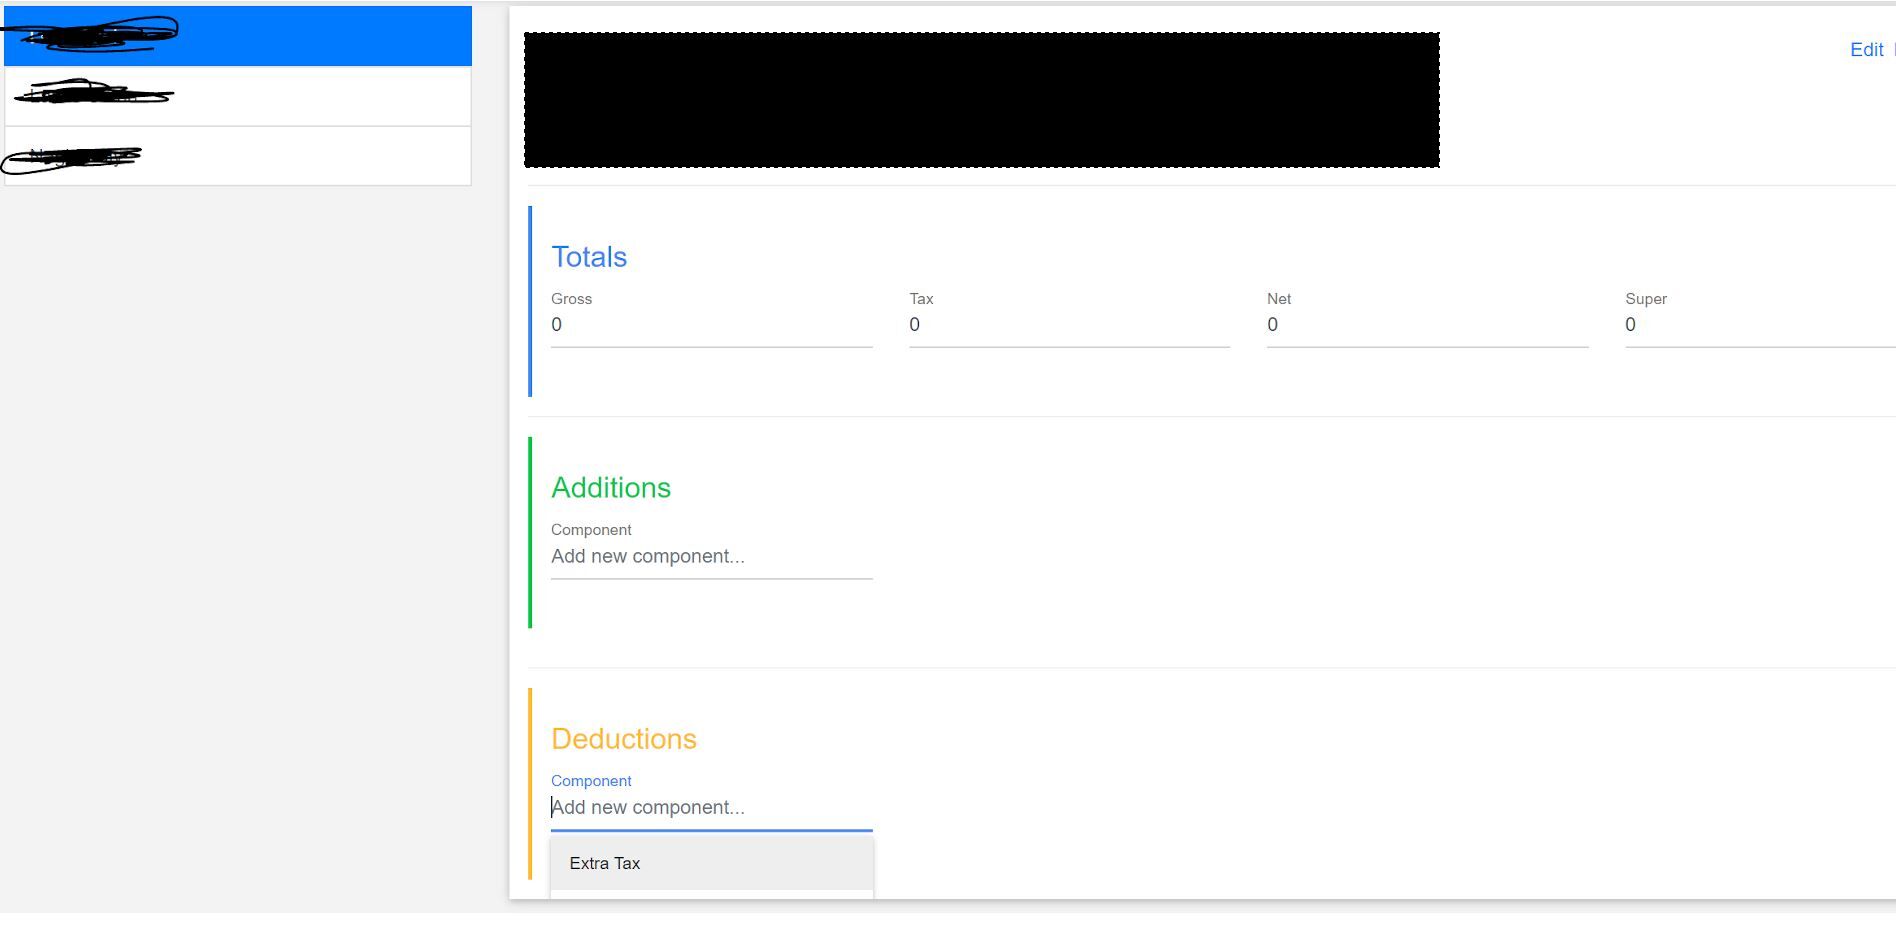Click the Additions component input
This screenshot has height=928, width=1896.
coord(711,557)
